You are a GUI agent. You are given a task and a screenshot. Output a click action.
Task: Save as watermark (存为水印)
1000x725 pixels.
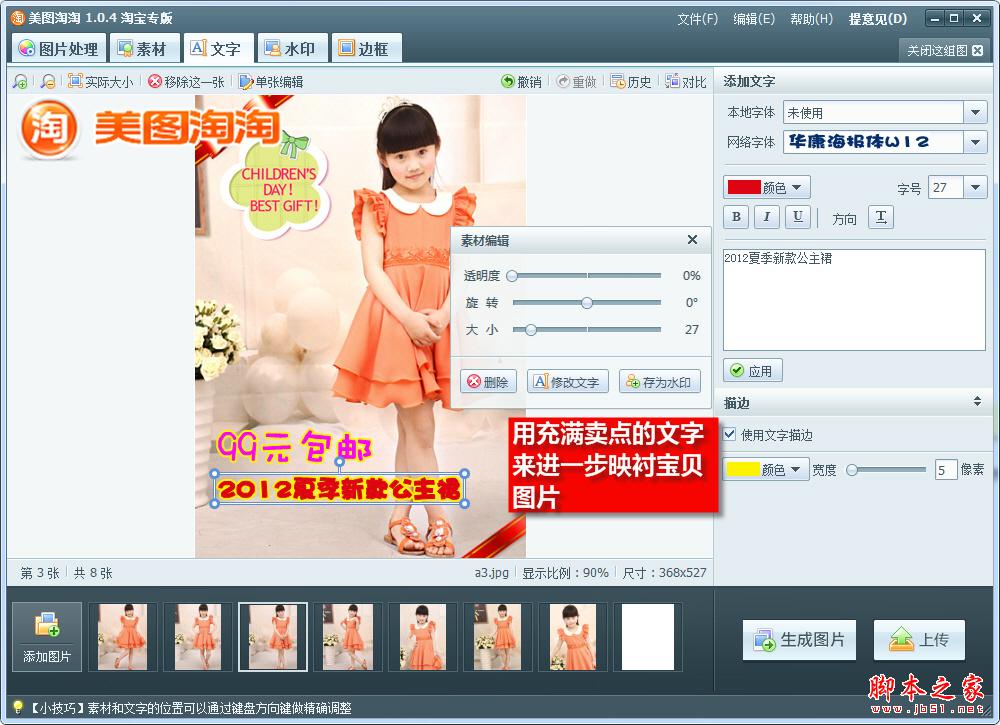659,381
